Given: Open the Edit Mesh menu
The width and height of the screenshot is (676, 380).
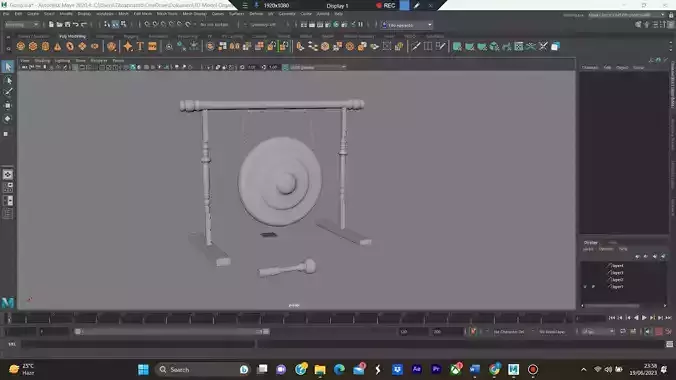Looking at the screenshot, I should pyautogui.click(x=143, y=14).
